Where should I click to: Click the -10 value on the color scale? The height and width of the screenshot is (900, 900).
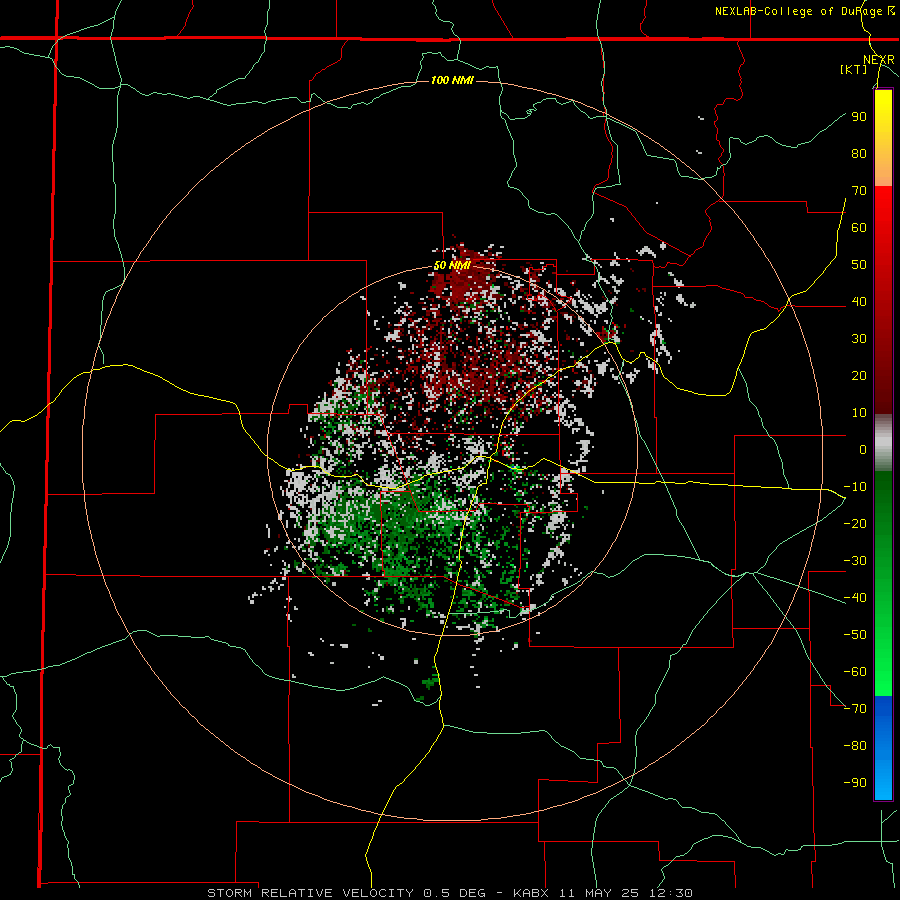[855, 487]
